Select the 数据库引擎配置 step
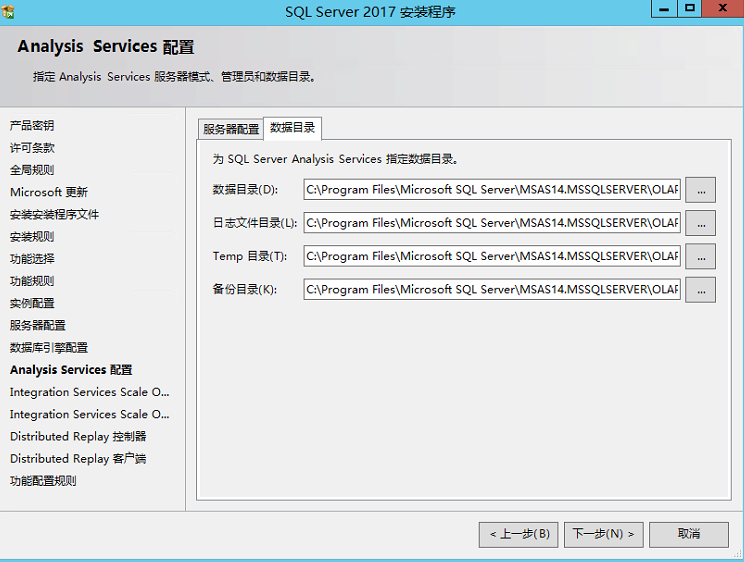744x562 pixels. coord(49,347)
